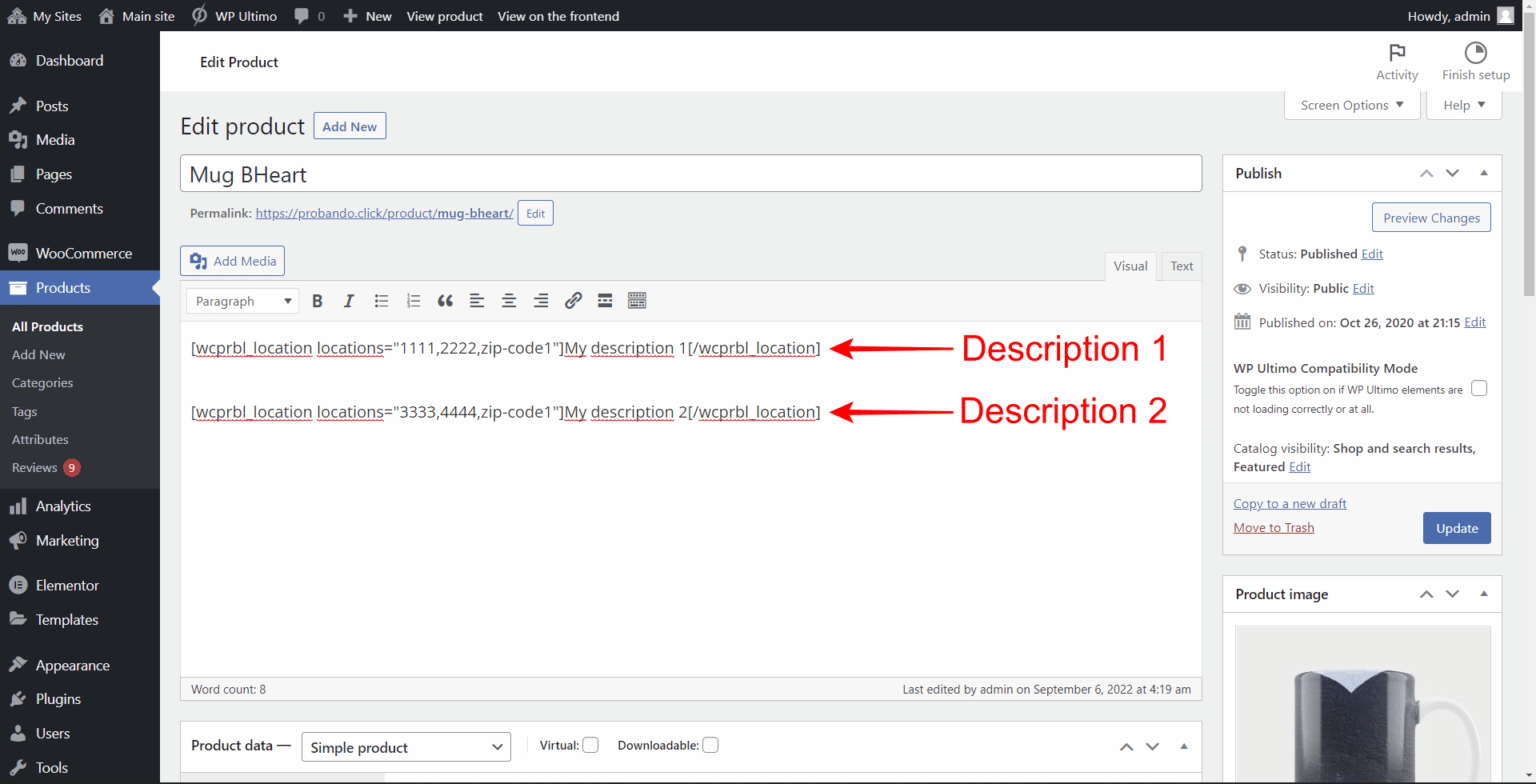The width and height of the screenshot is (1536, 784).
Task: Open the Paragraph style dropdown
Action: 242,300
